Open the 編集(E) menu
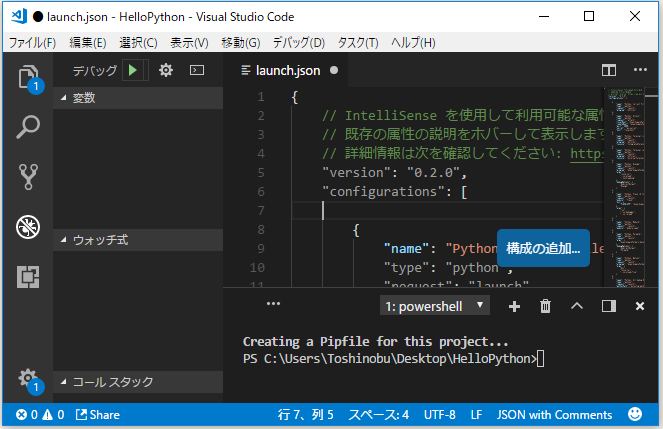Viewport: 663px width, 429px height. tap(88, 43)
